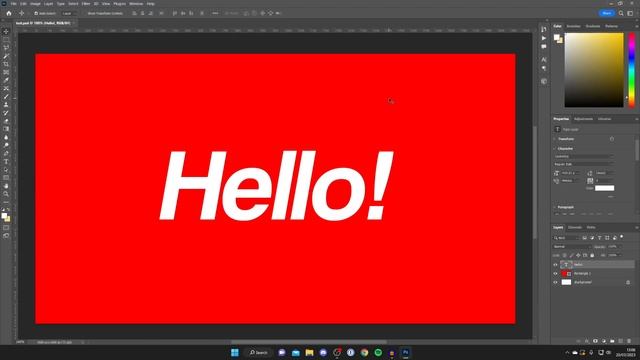Hide the Background layer

point(555,282)
